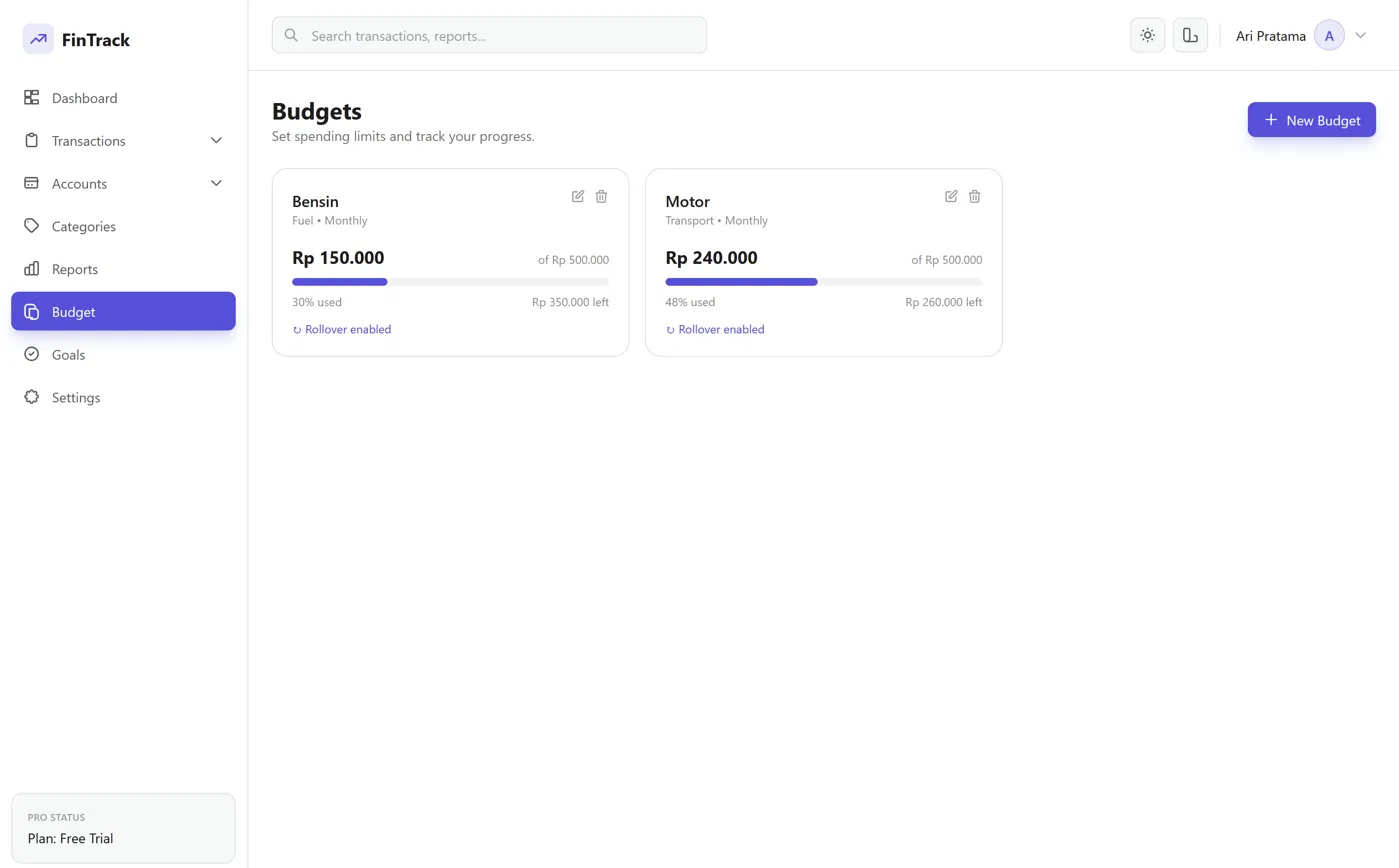Click the magnifier icon in the search bar

point(291,35)
